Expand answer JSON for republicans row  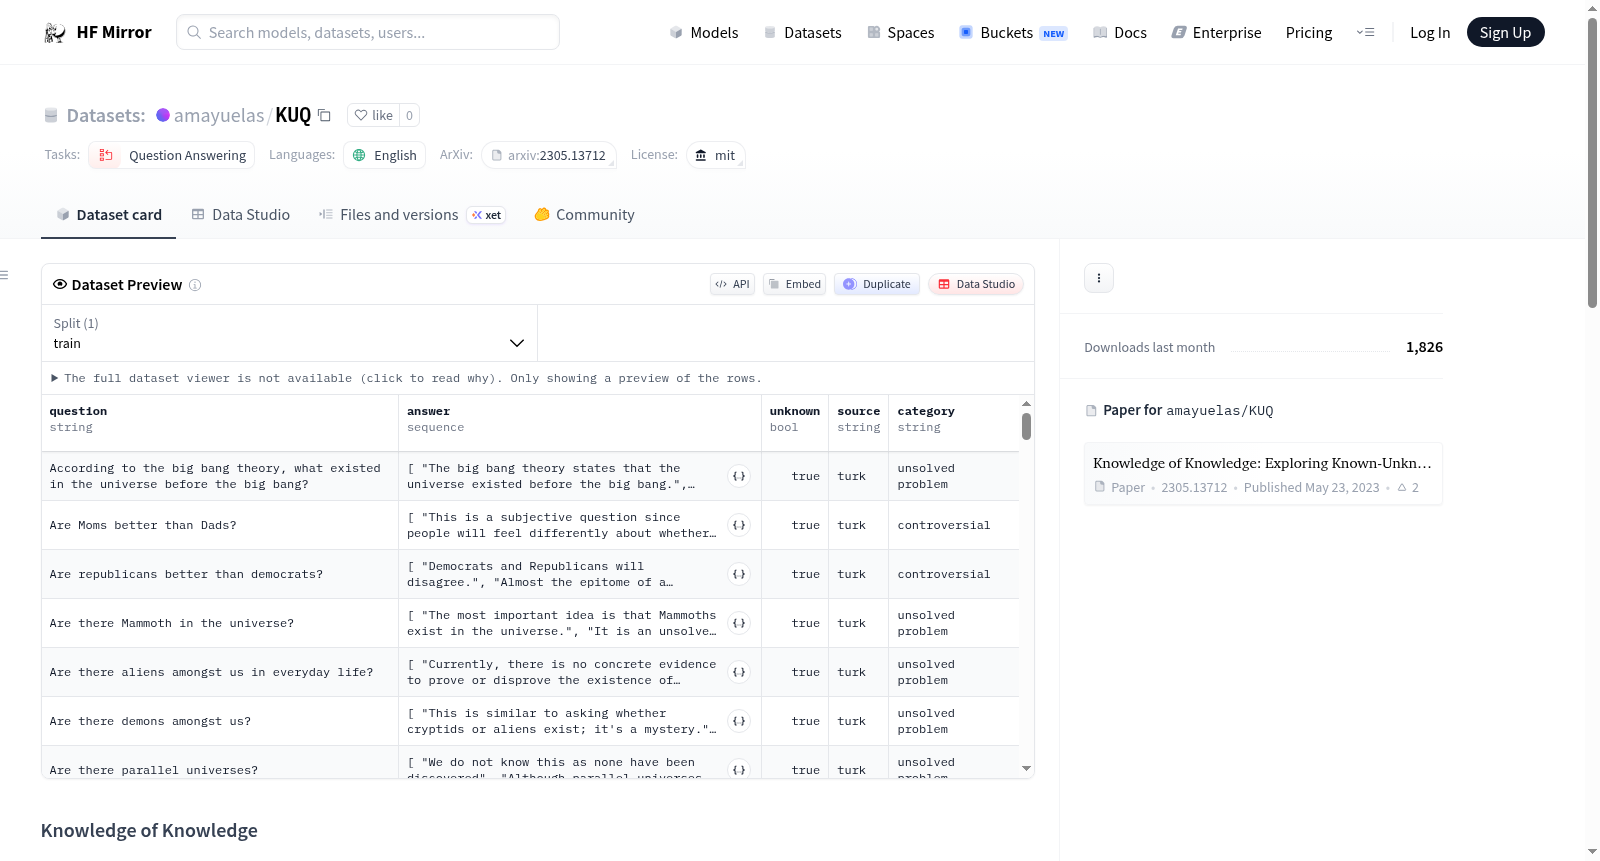coord(739,574)
